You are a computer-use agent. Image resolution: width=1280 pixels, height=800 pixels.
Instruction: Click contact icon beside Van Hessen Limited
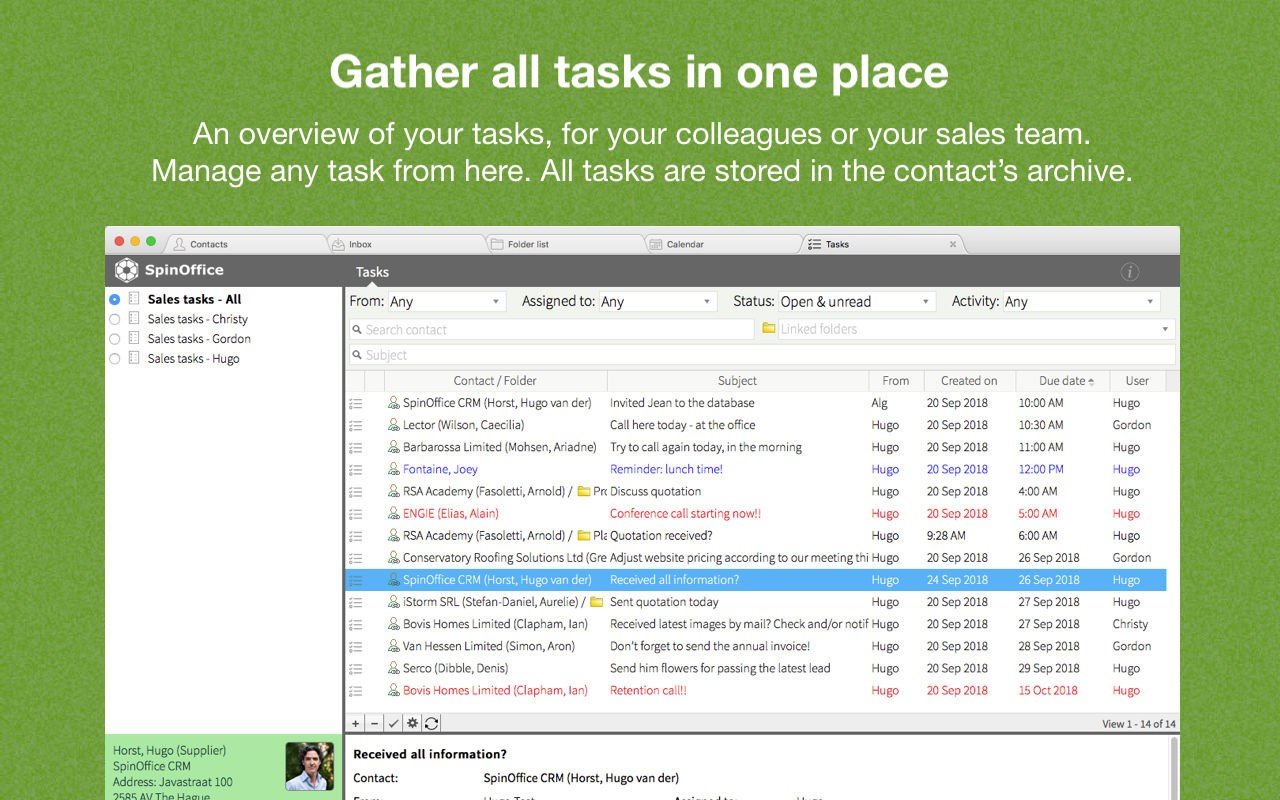tap(394, 646)
